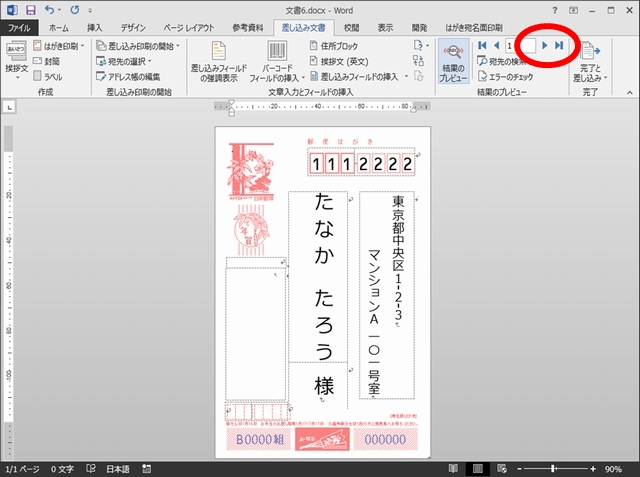Go to next record icon
The width and height of the screenshot is (640, 477).
coord(544,45)
